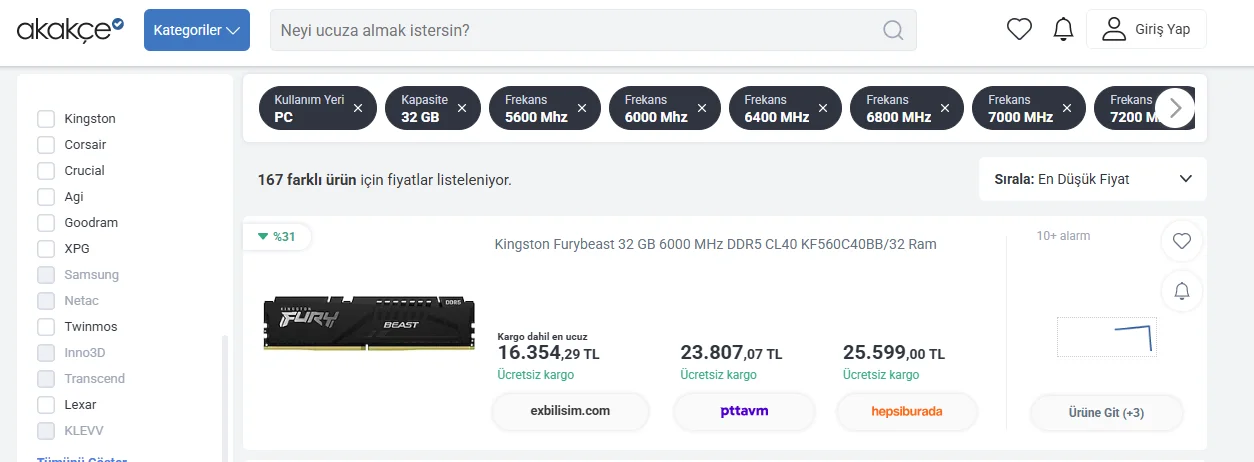Open Kingston Furybeast 32 GB product title

[x=716, y=244]
